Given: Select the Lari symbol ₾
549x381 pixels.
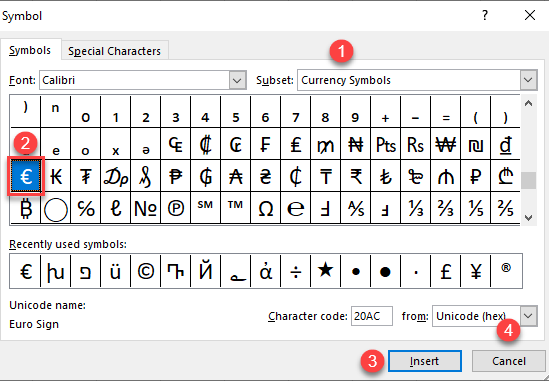Looking at the screenshot, I should [x=505, y=176].
